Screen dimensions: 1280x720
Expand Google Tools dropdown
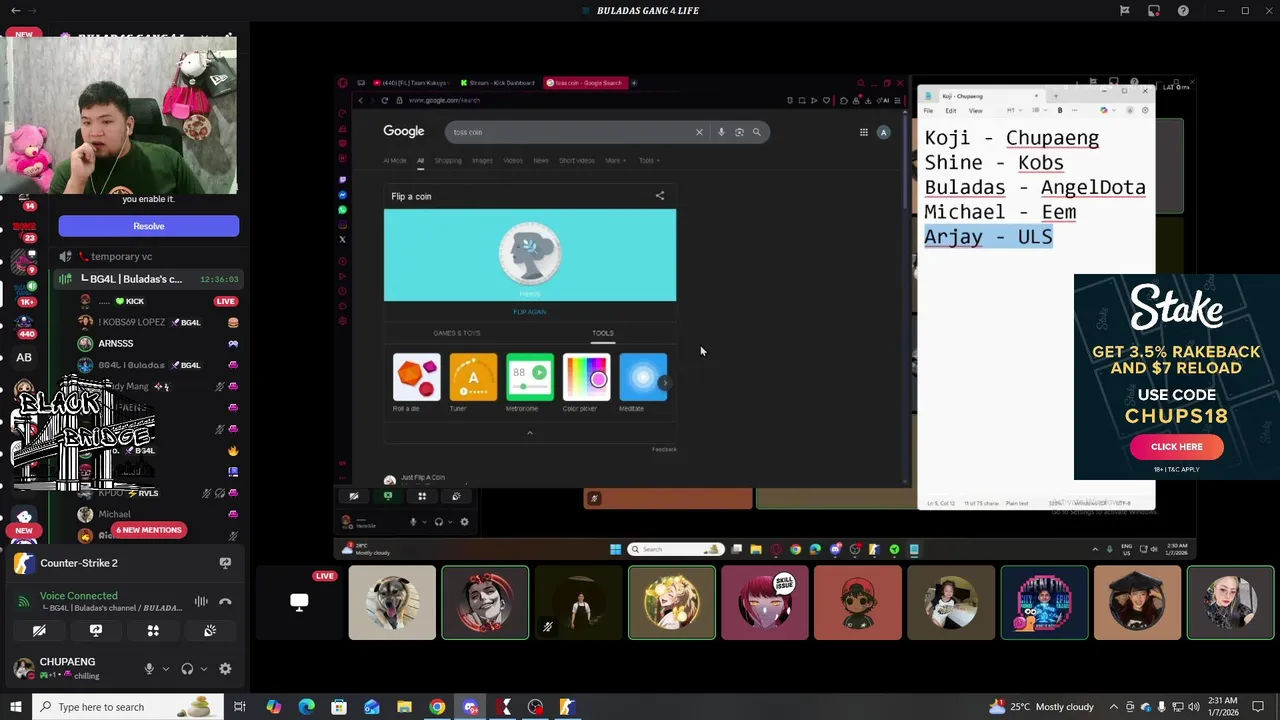tap(649, 160)
